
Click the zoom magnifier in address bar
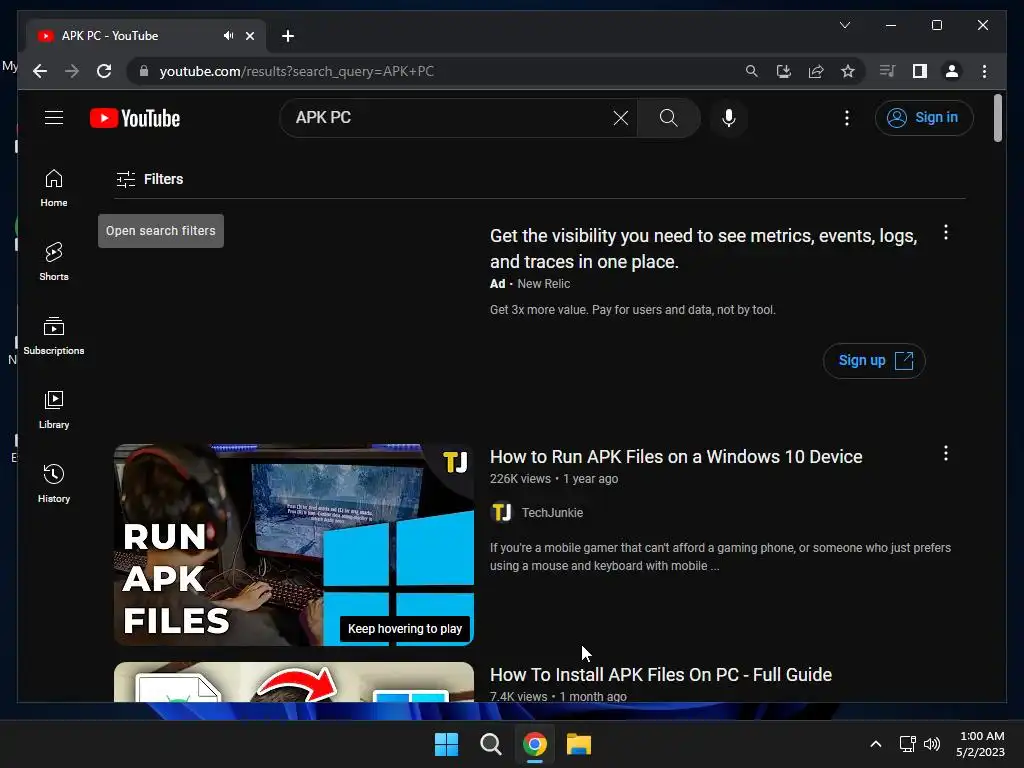point(752,71)
